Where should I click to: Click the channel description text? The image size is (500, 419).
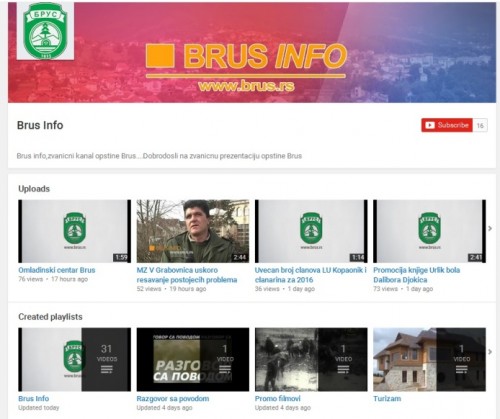(x=159, y=156)
